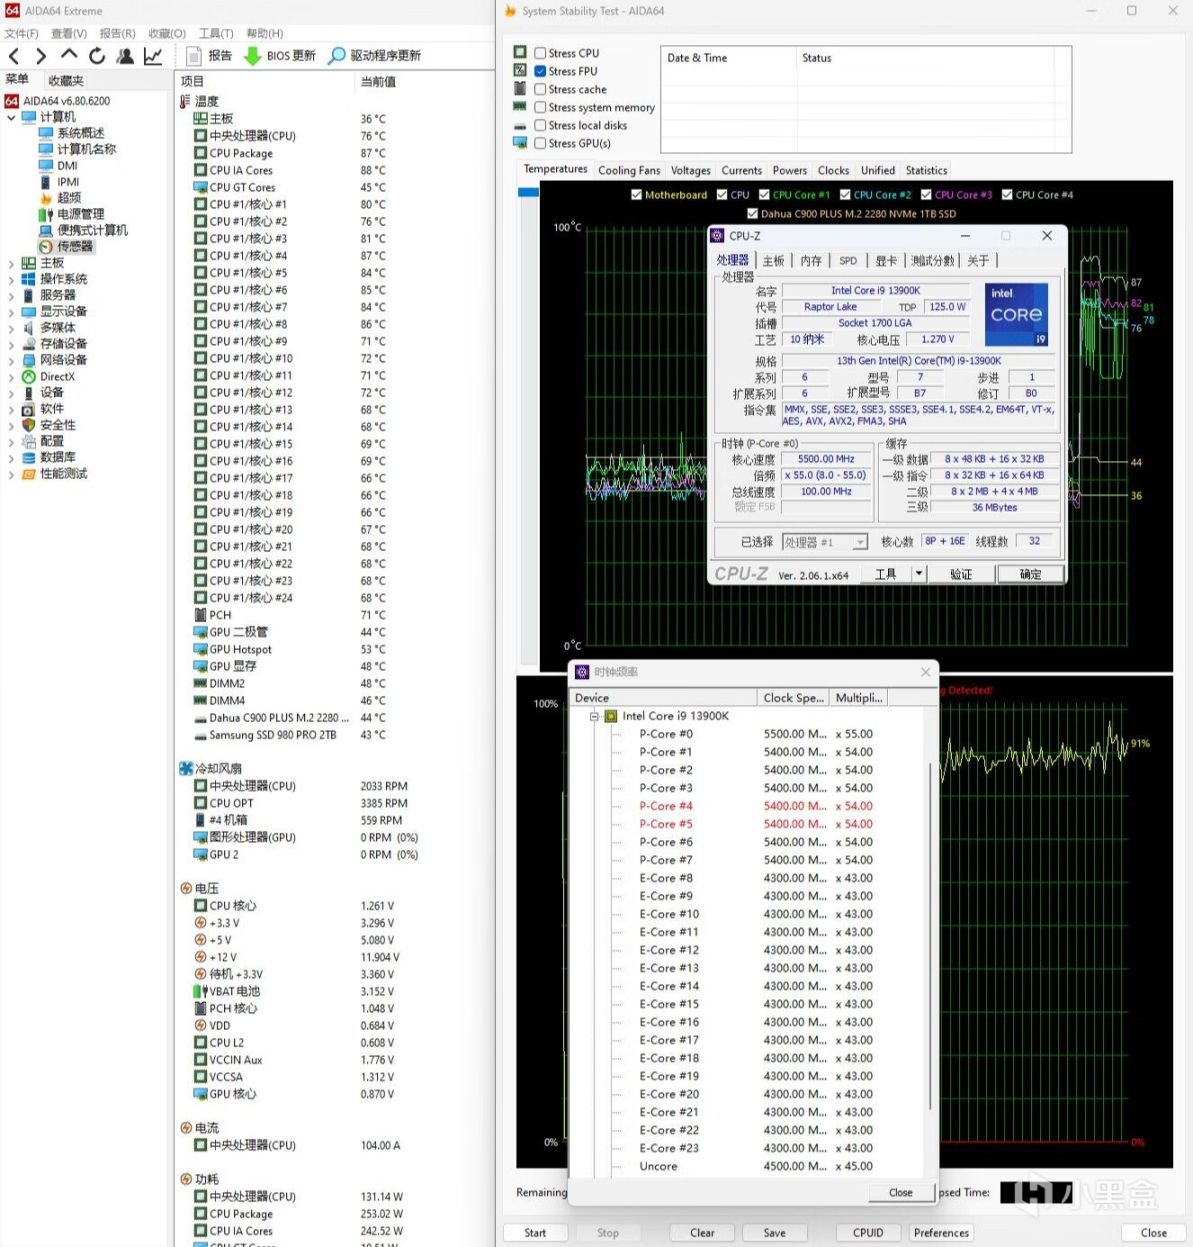This screenshot has height=1247, width=1193.
Task: Click the green BIOS update arrow icon
Action: [x=253, y=56]
